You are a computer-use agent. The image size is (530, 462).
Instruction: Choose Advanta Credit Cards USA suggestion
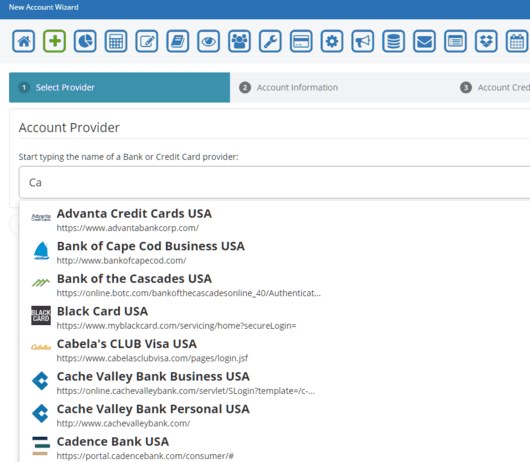pyautogui.click(x=274, y=220)
